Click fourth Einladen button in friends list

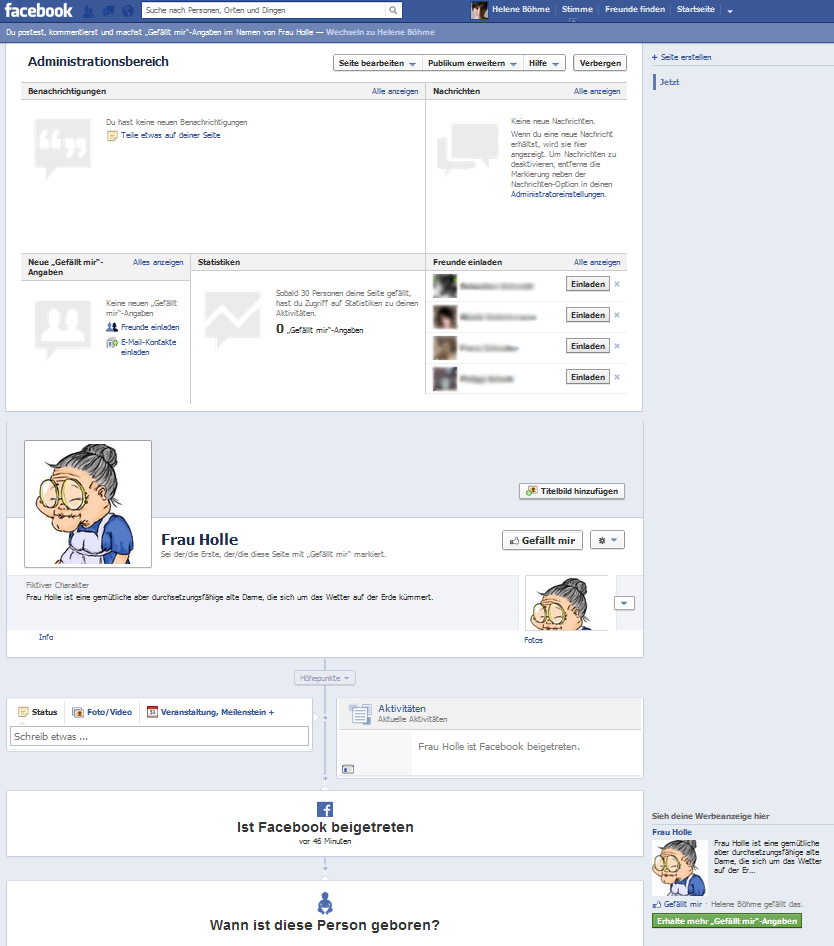pos(588,377)
